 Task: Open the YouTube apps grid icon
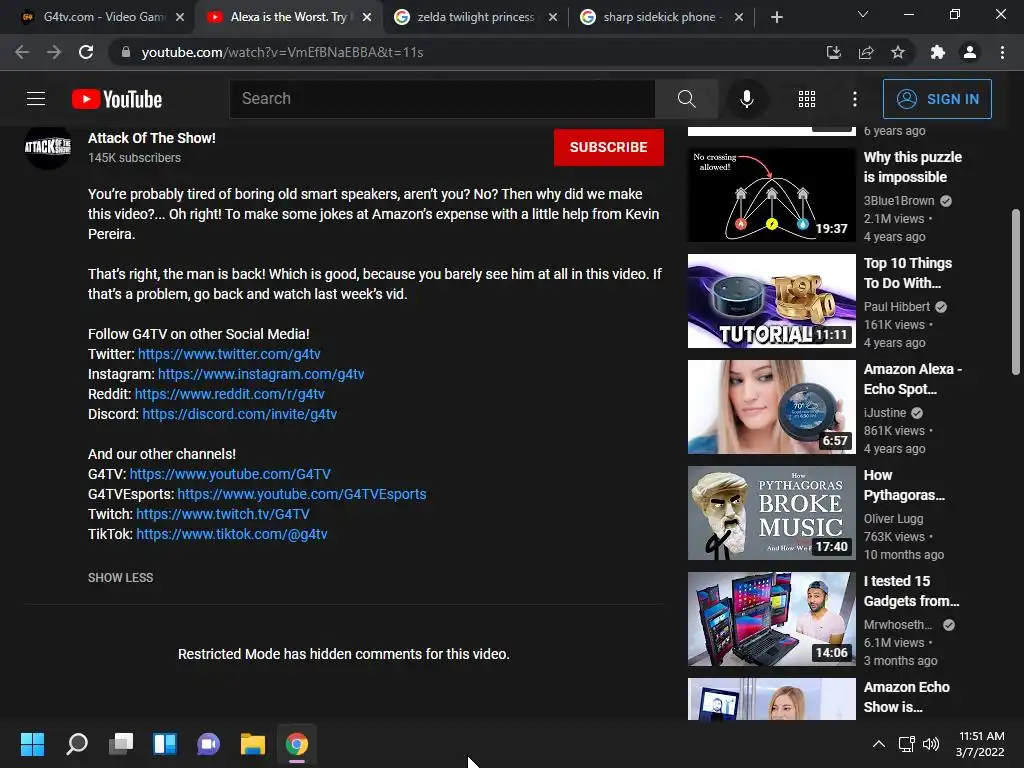pyautogui.click(x=807, y=99)
